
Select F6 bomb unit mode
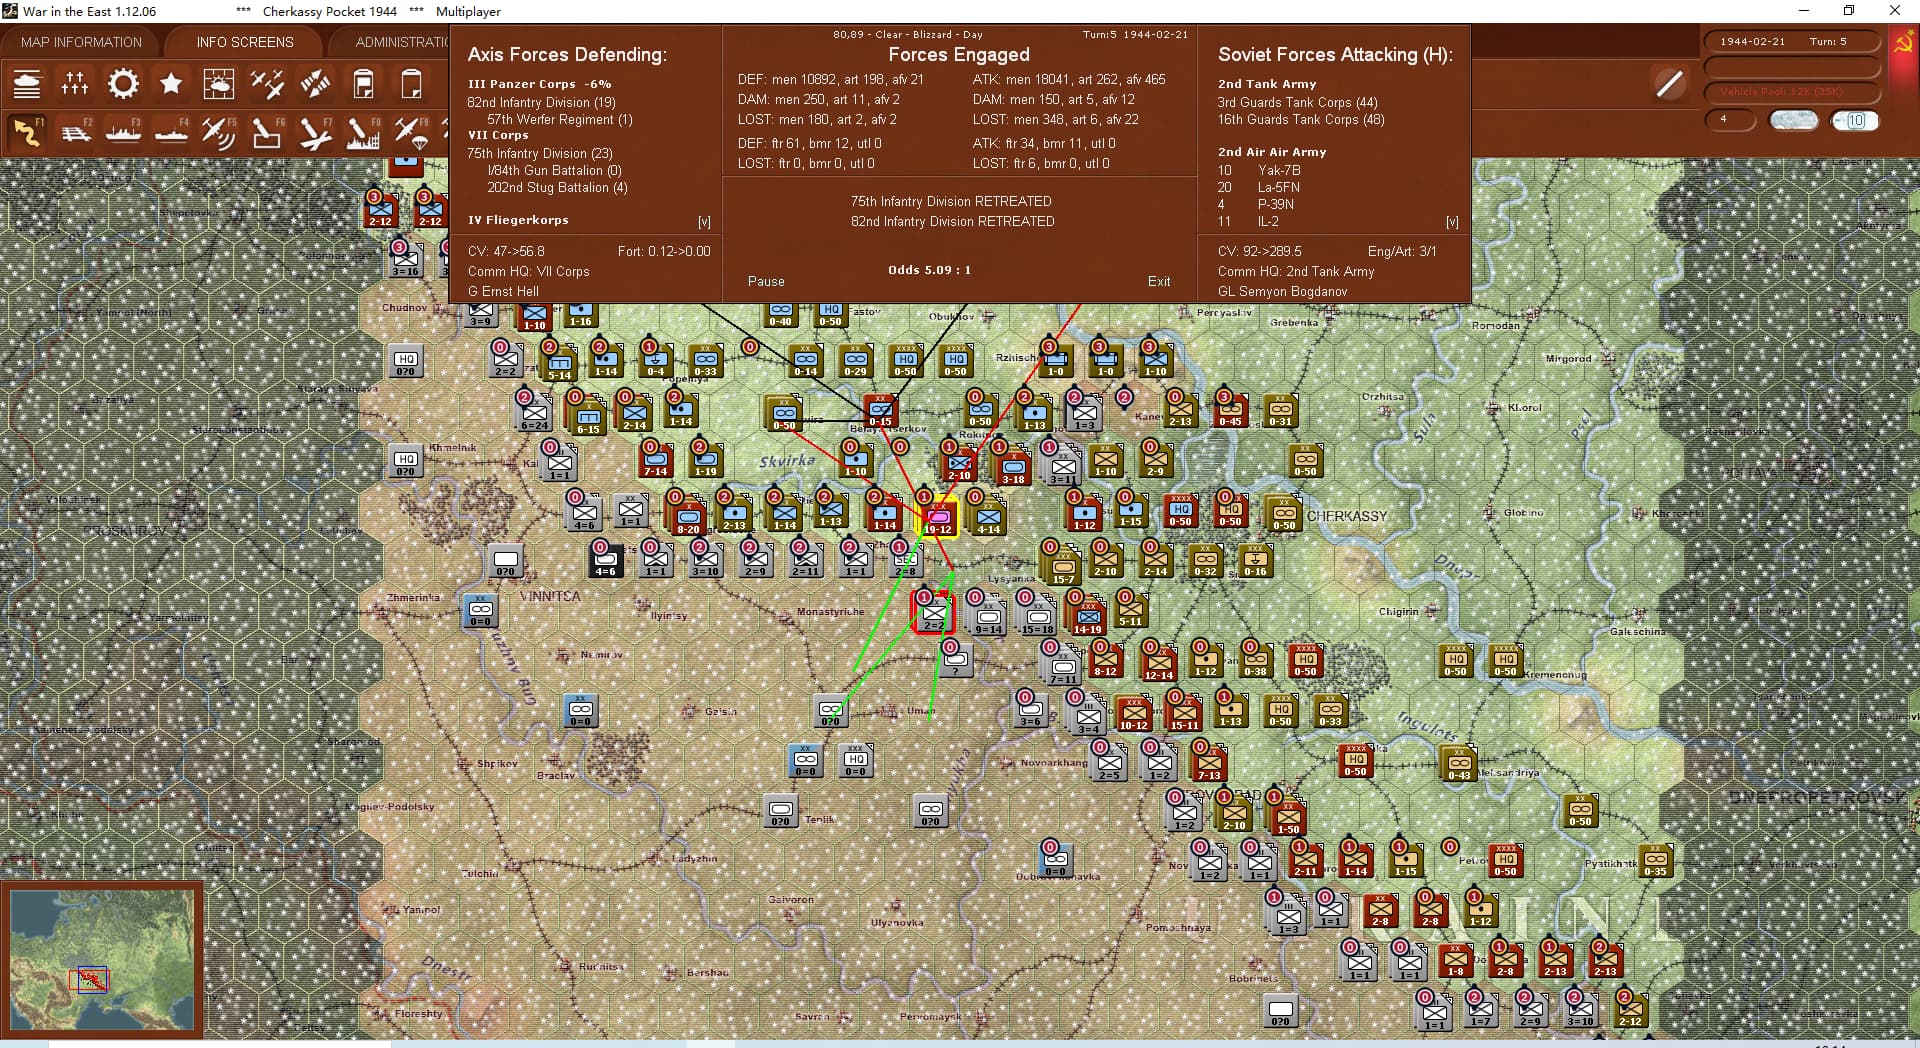(267, 132)
